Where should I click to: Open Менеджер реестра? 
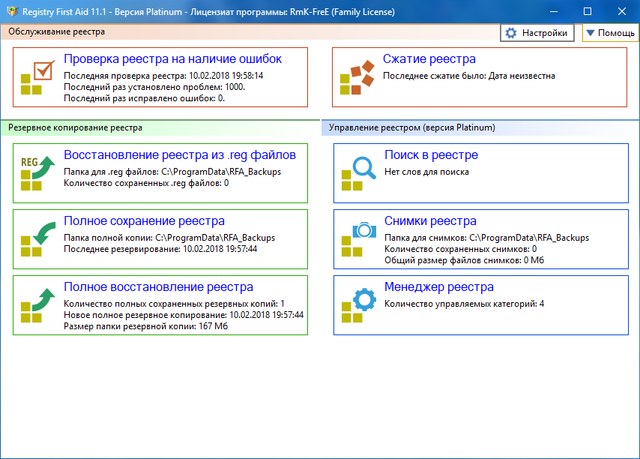pos(438,286)
